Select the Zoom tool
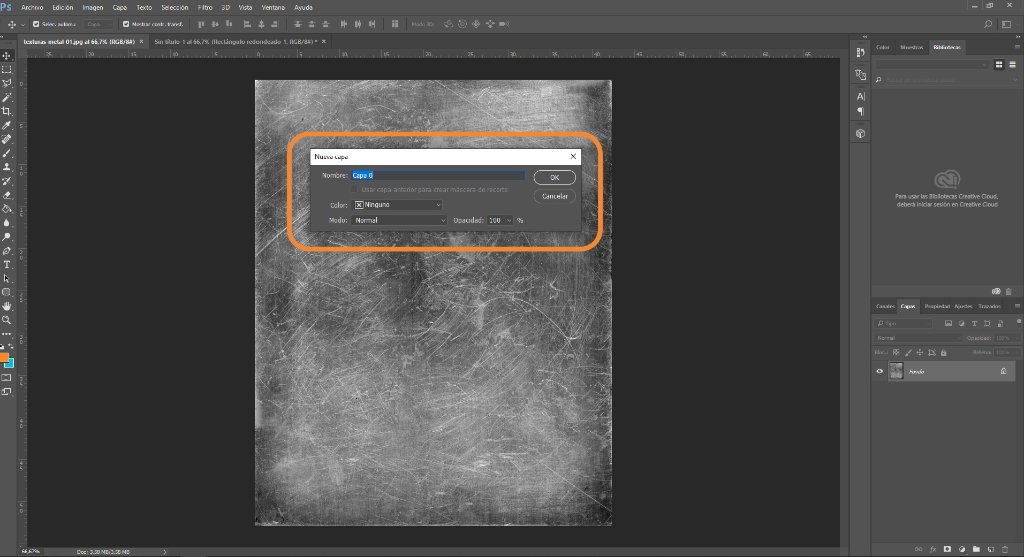This screenshot has width=1024, height=557. click(7, 320)
